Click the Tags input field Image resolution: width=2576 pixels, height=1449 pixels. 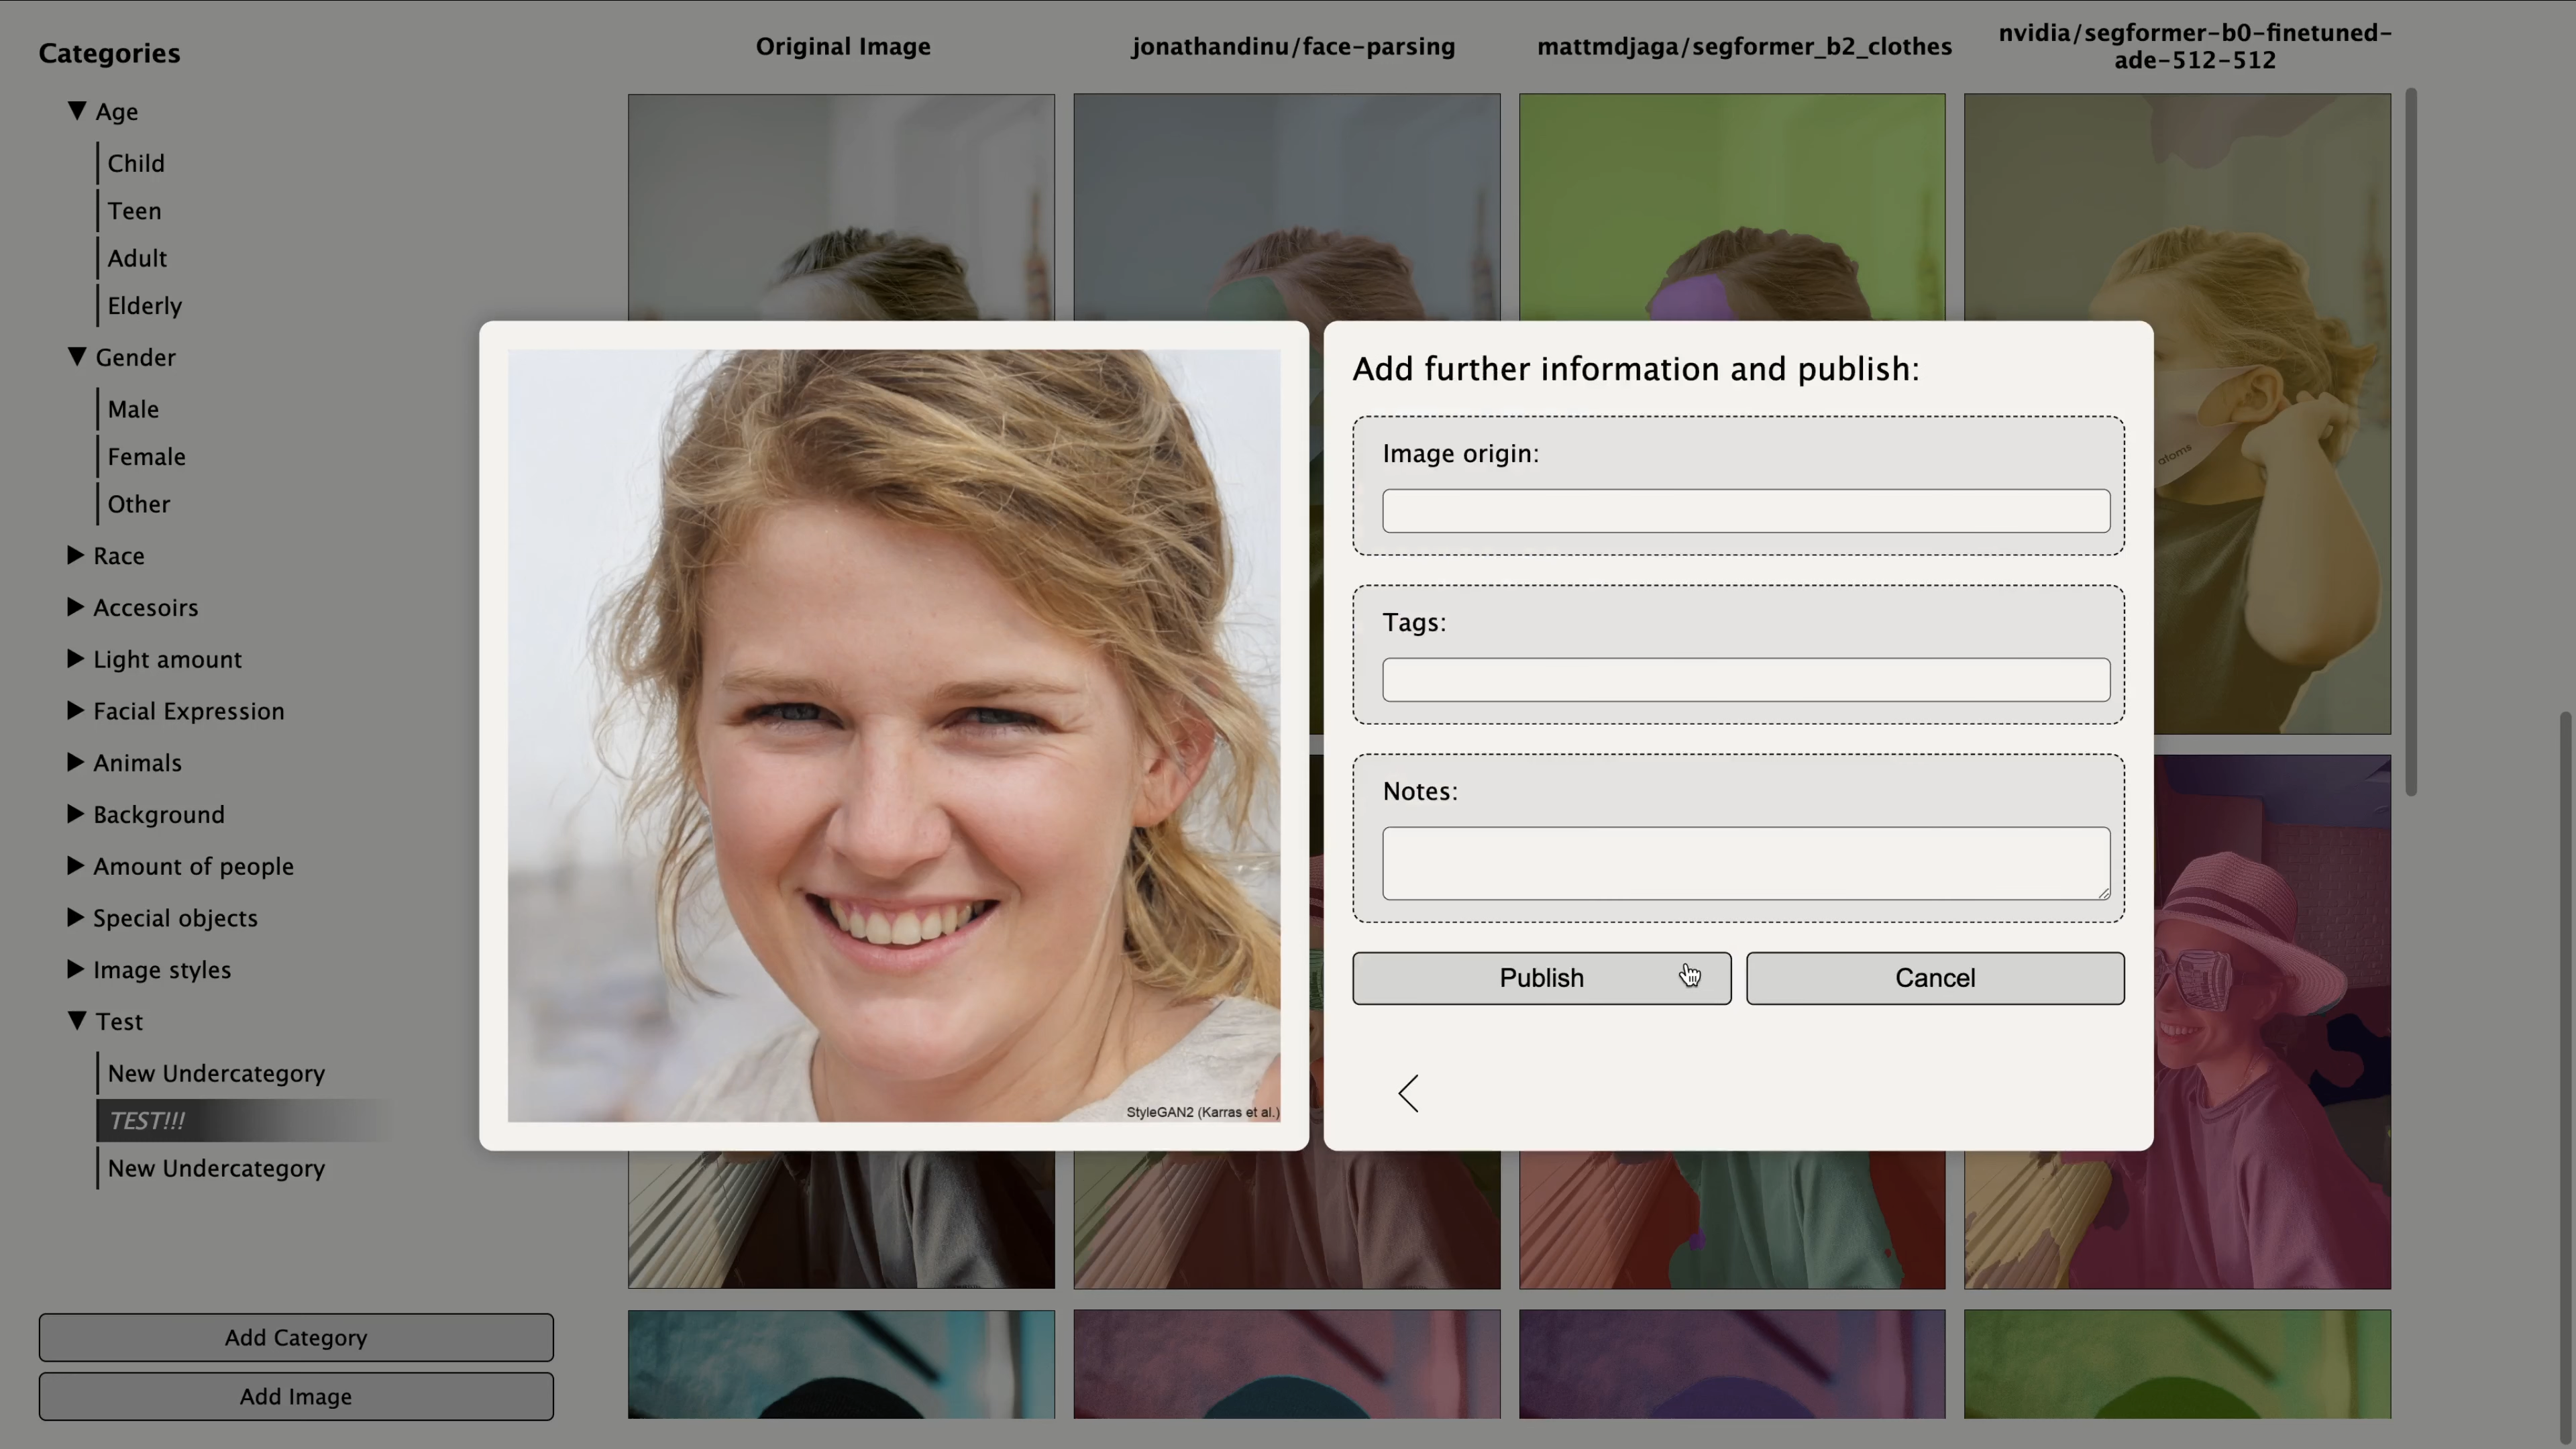pyautogui.click(x=1744, y=680)
